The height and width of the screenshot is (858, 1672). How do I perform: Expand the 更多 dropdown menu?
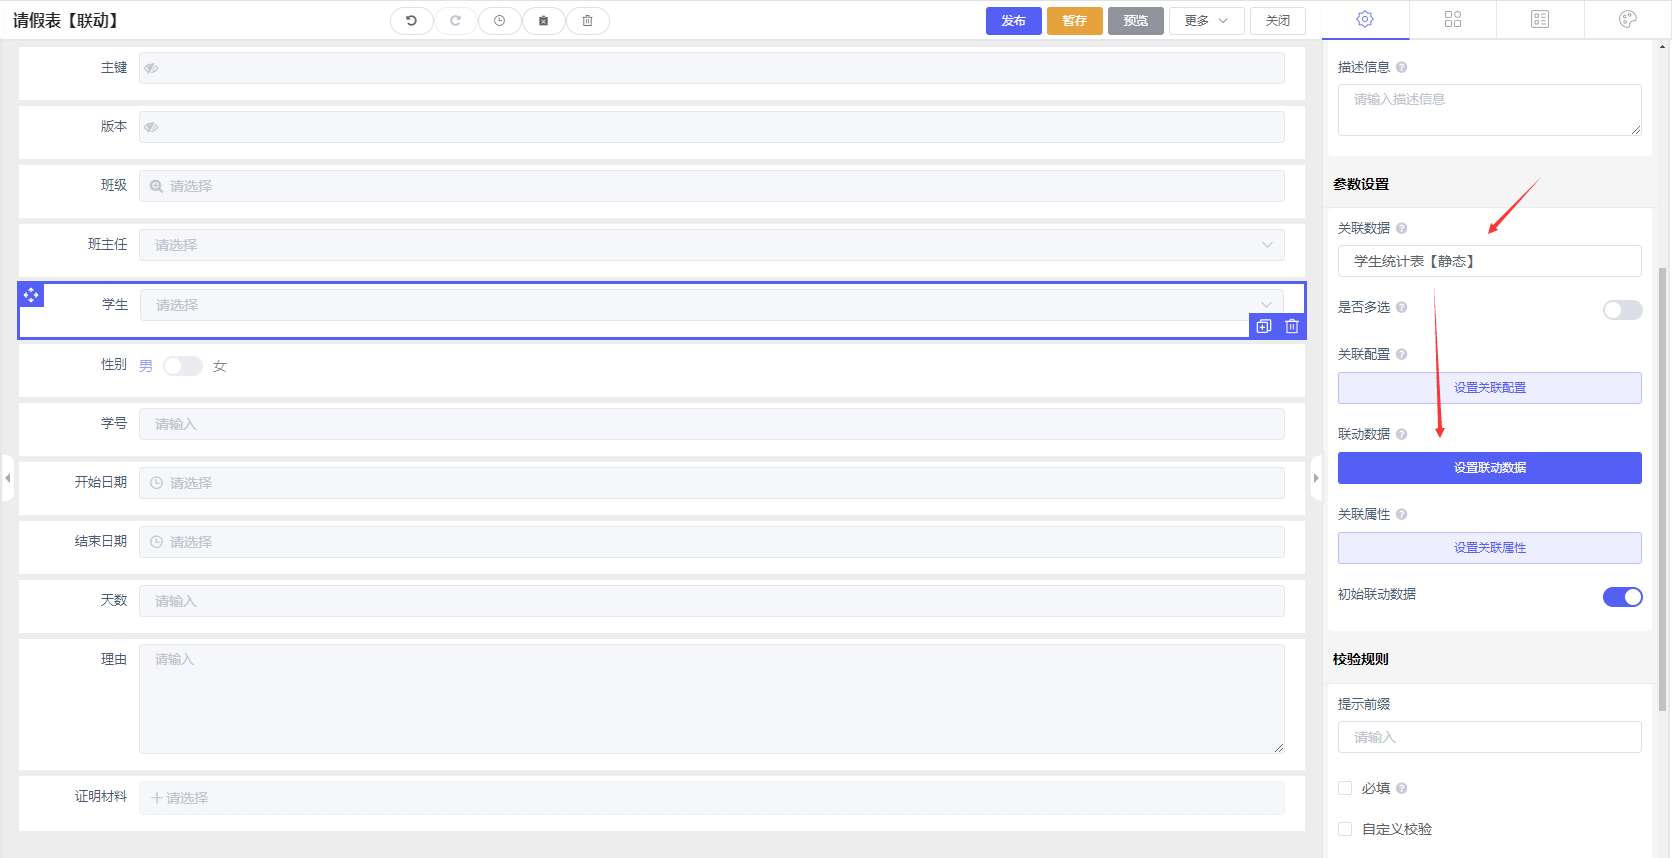[x=1206, y=21]
